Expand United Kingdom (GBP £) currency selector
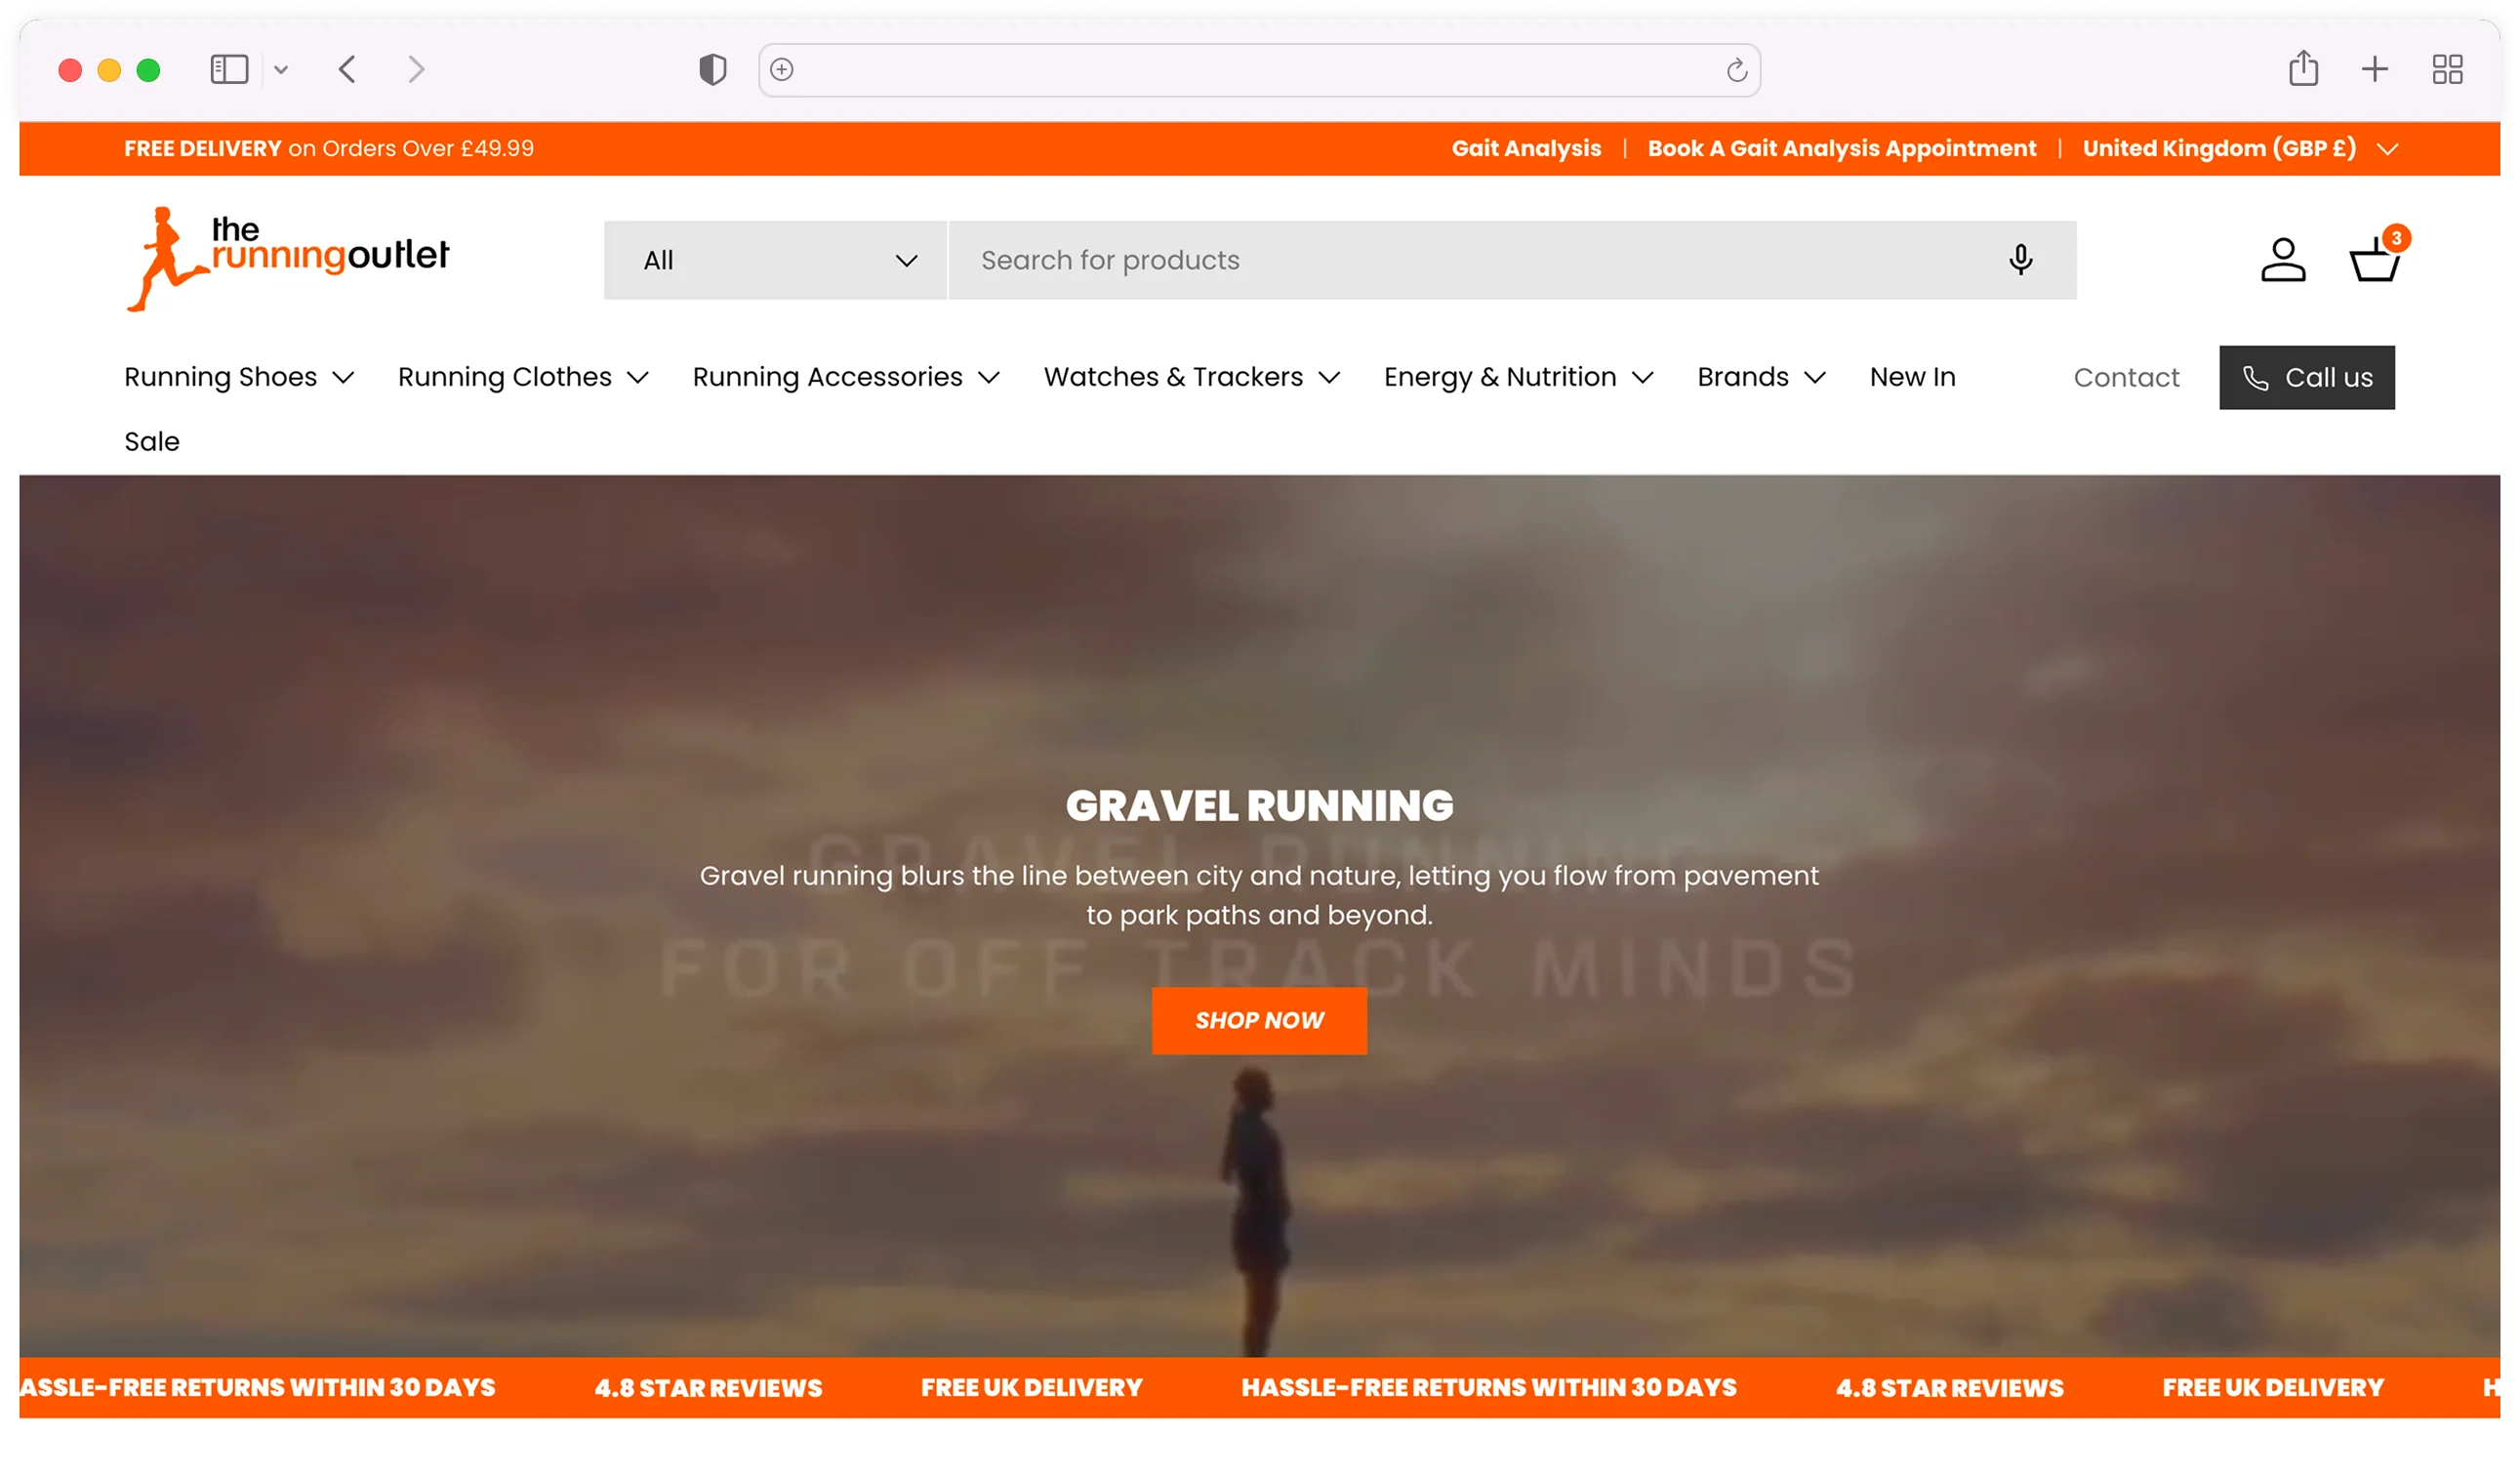The width and height of the screenshot is (2520, 1480). pyautogui.click(x=2241, y=148)
